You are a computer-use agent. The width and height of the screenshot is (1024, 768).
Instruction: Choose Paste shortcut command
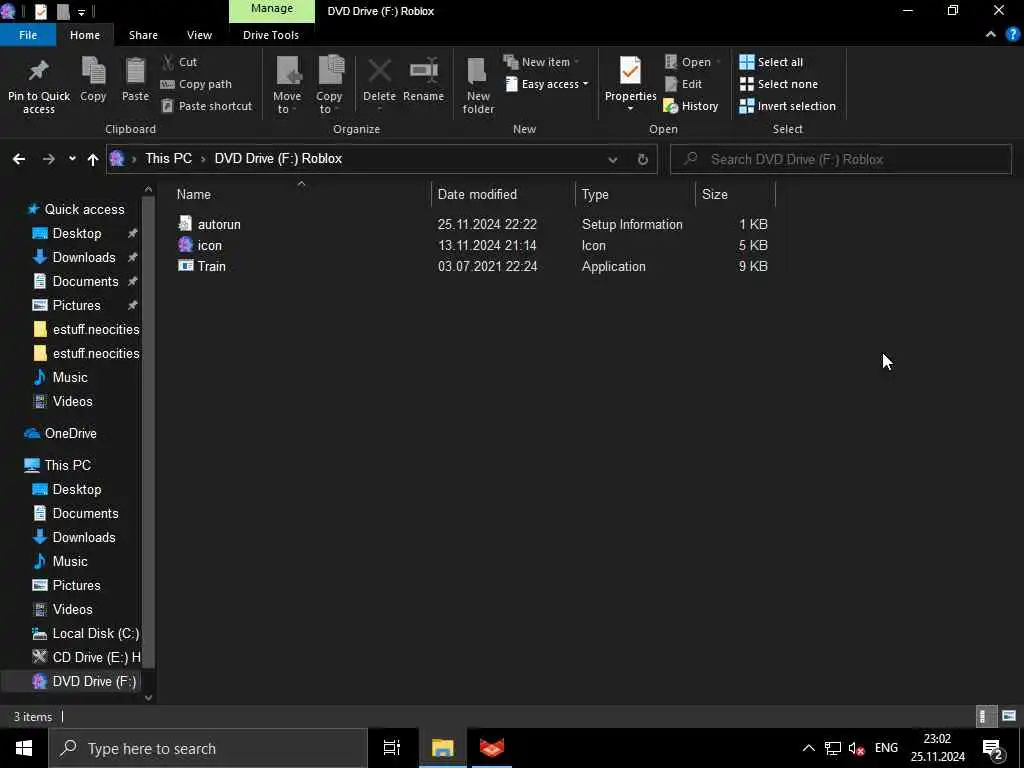point(207,106)
